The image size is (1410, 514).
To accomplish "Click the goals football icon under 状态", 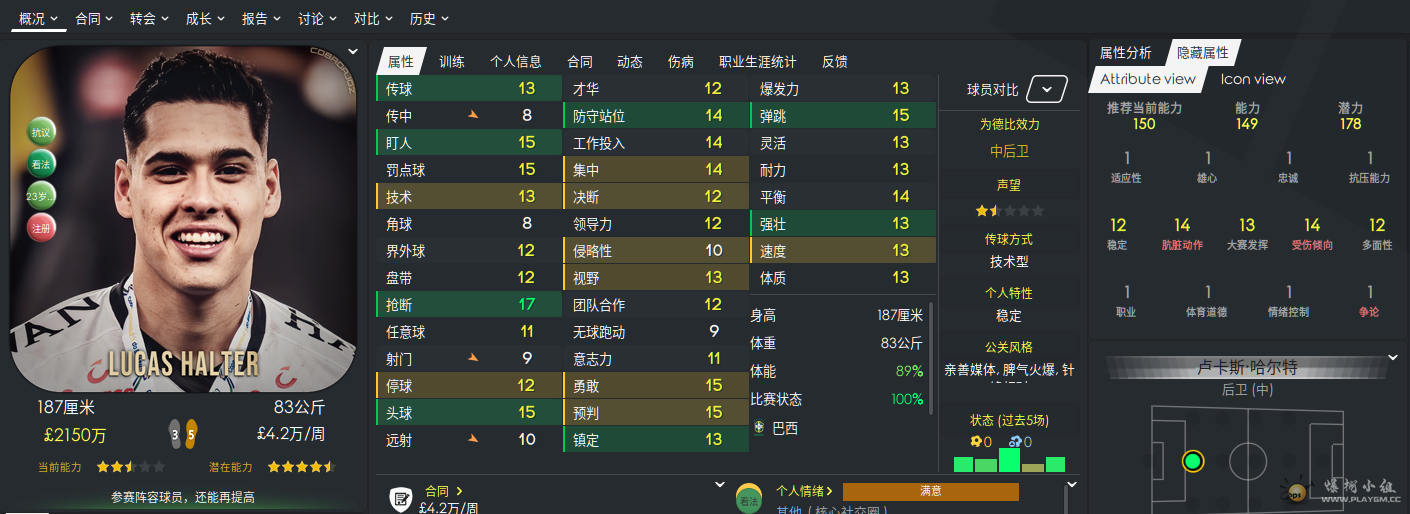I will [x=977, y=441].
